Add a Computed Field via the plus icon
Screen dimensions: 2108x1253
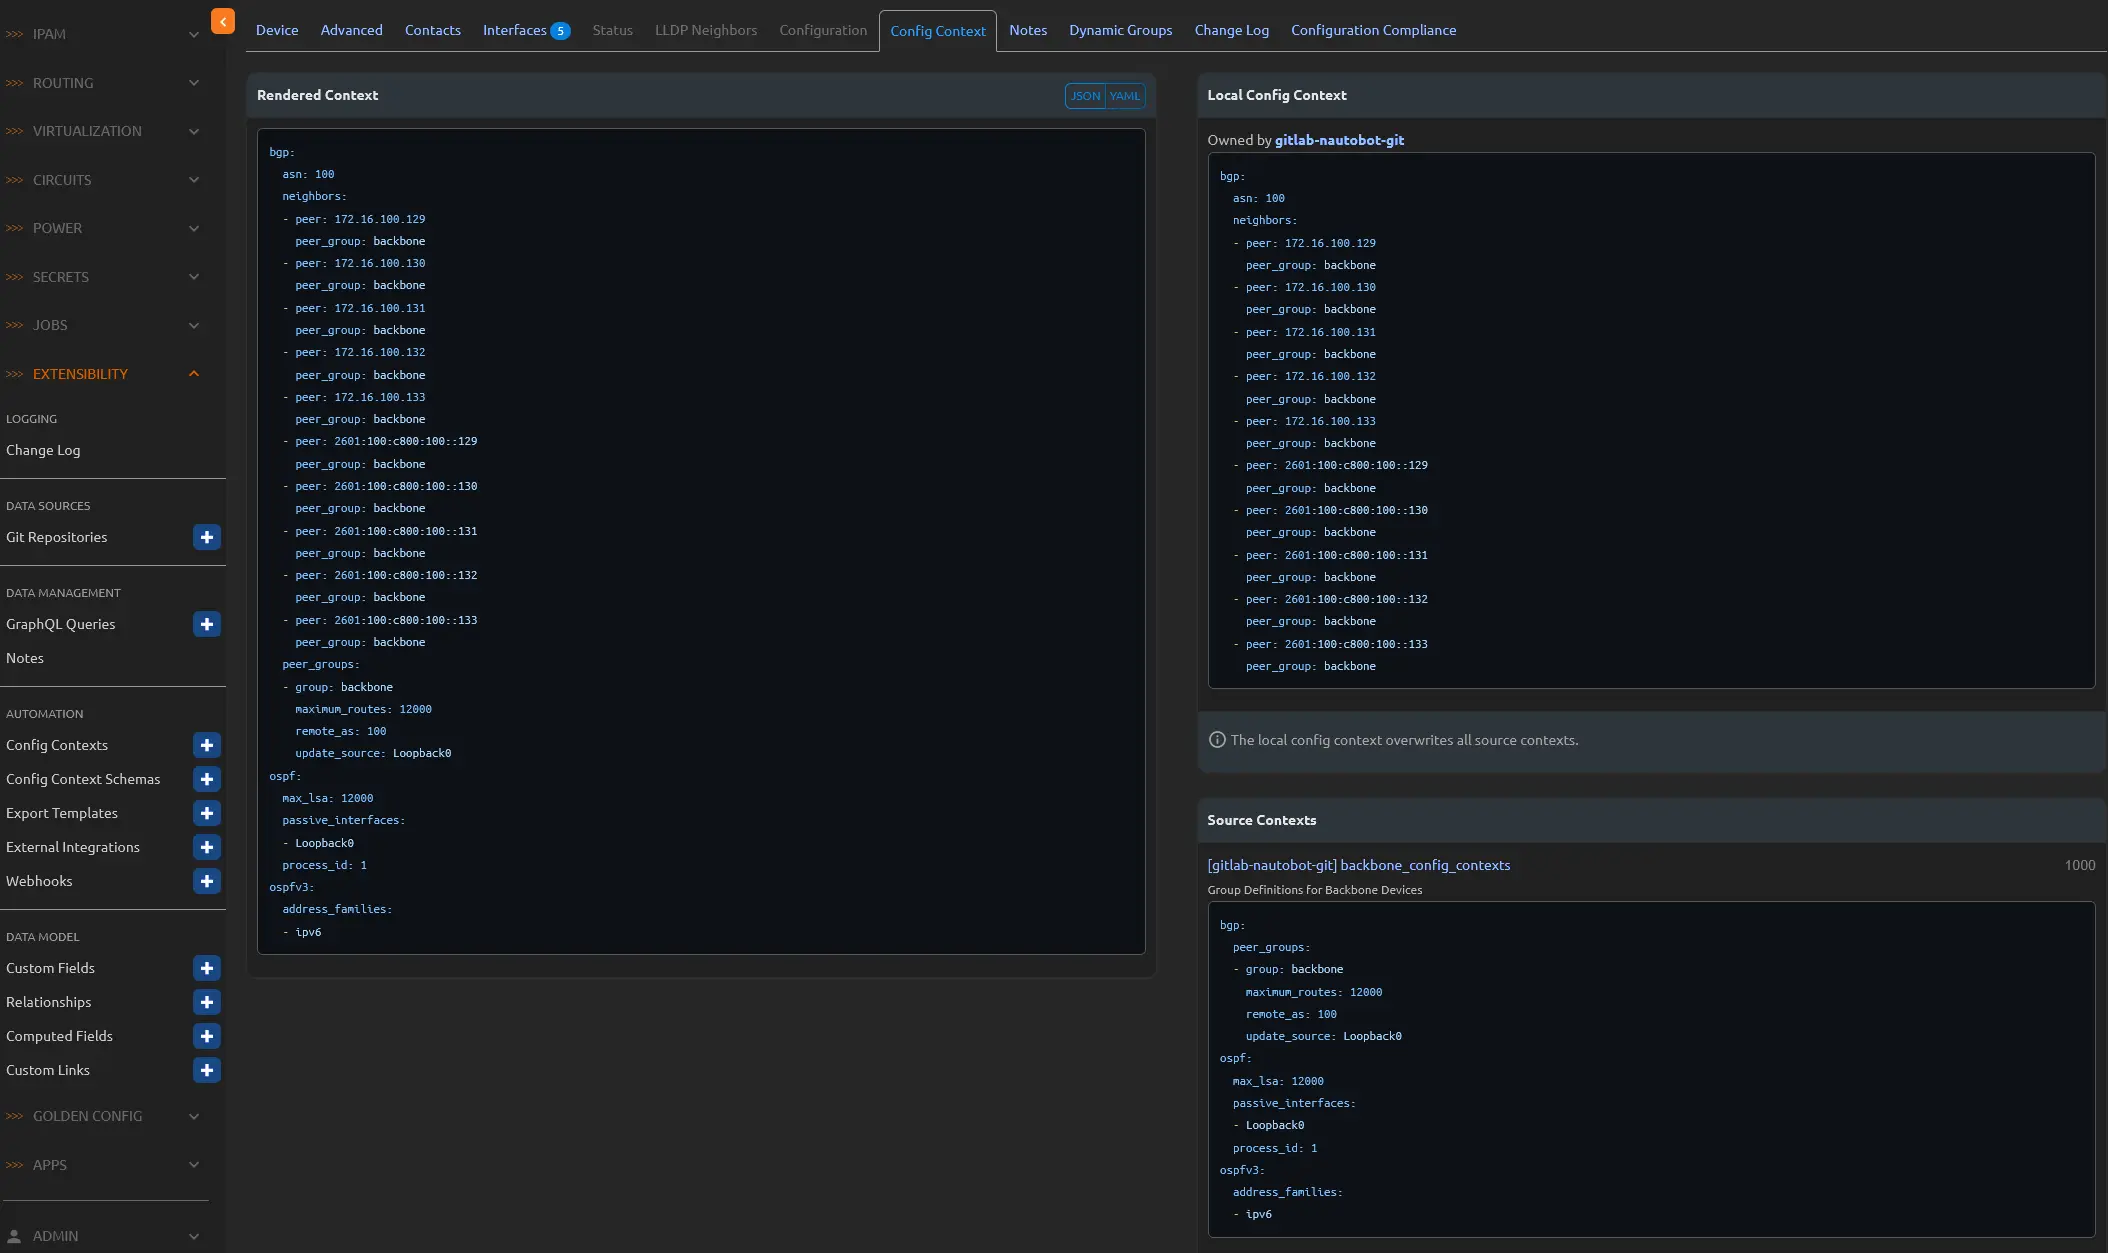(207, 1036)
